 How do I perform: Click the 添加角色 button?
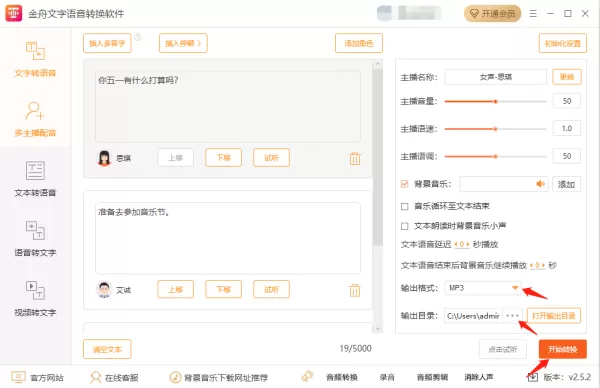pyautogui.click(x=359, y=43)
